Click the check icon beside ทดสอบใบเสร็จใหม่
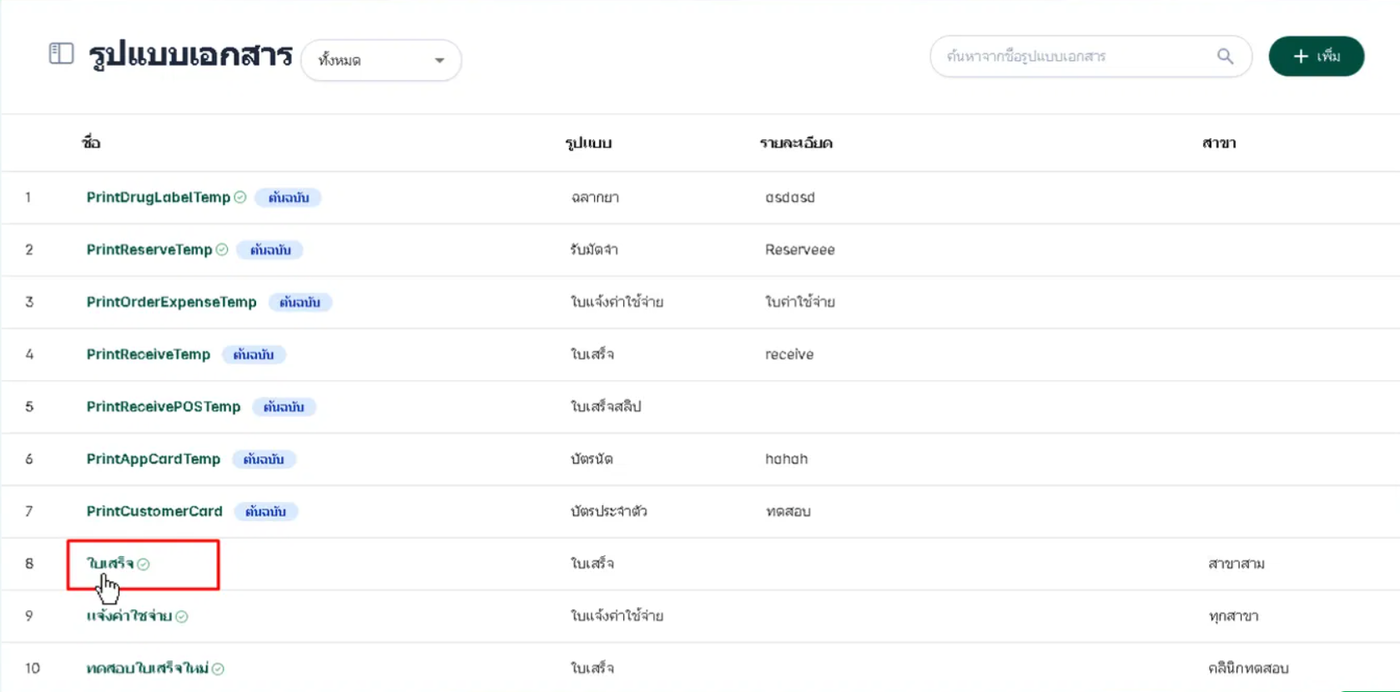The image size is (1400, 692). pyautogui.click(x=218, y=668)
